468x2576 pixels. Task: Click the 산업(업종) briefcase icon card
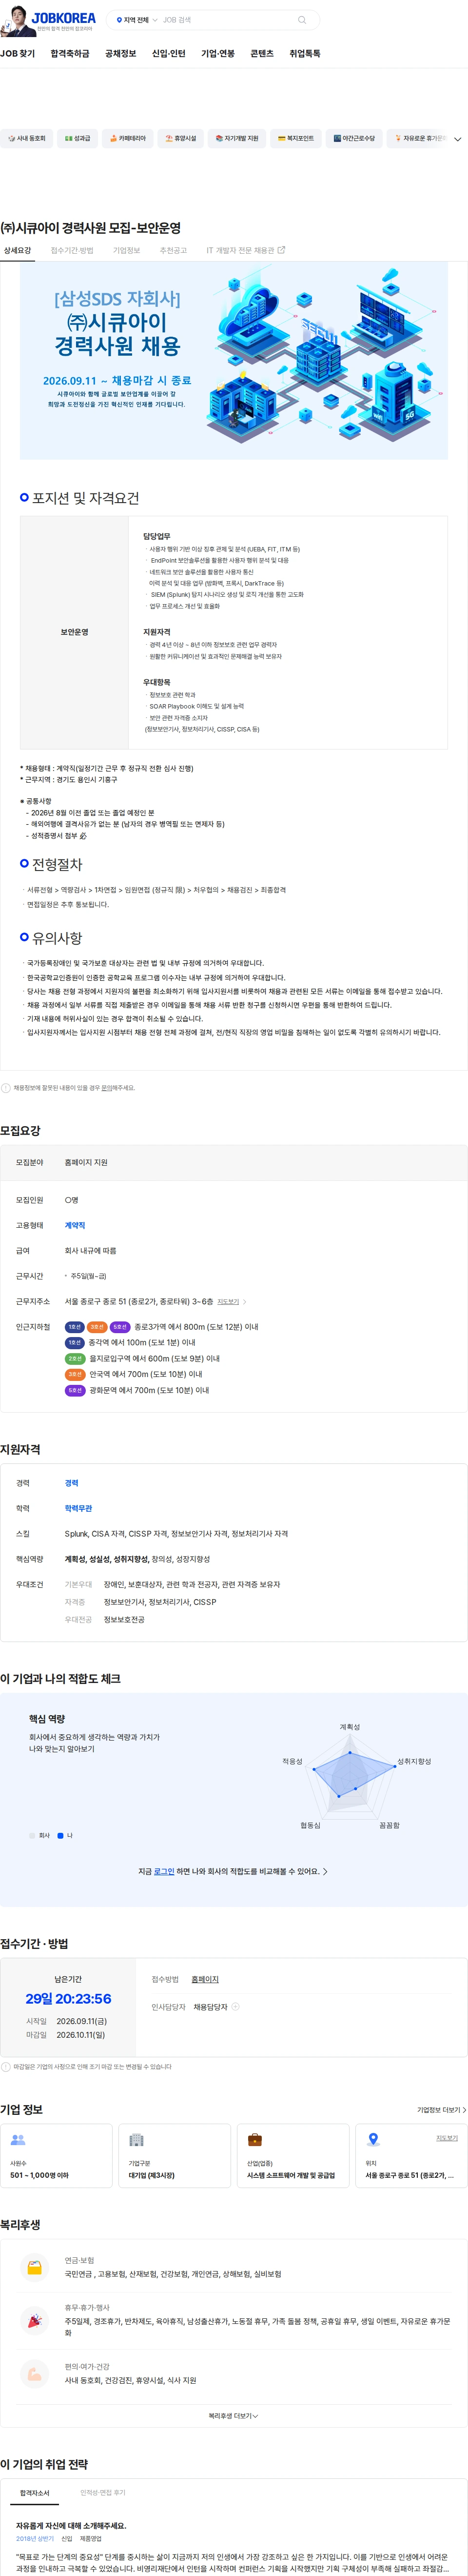(293, 2155)
